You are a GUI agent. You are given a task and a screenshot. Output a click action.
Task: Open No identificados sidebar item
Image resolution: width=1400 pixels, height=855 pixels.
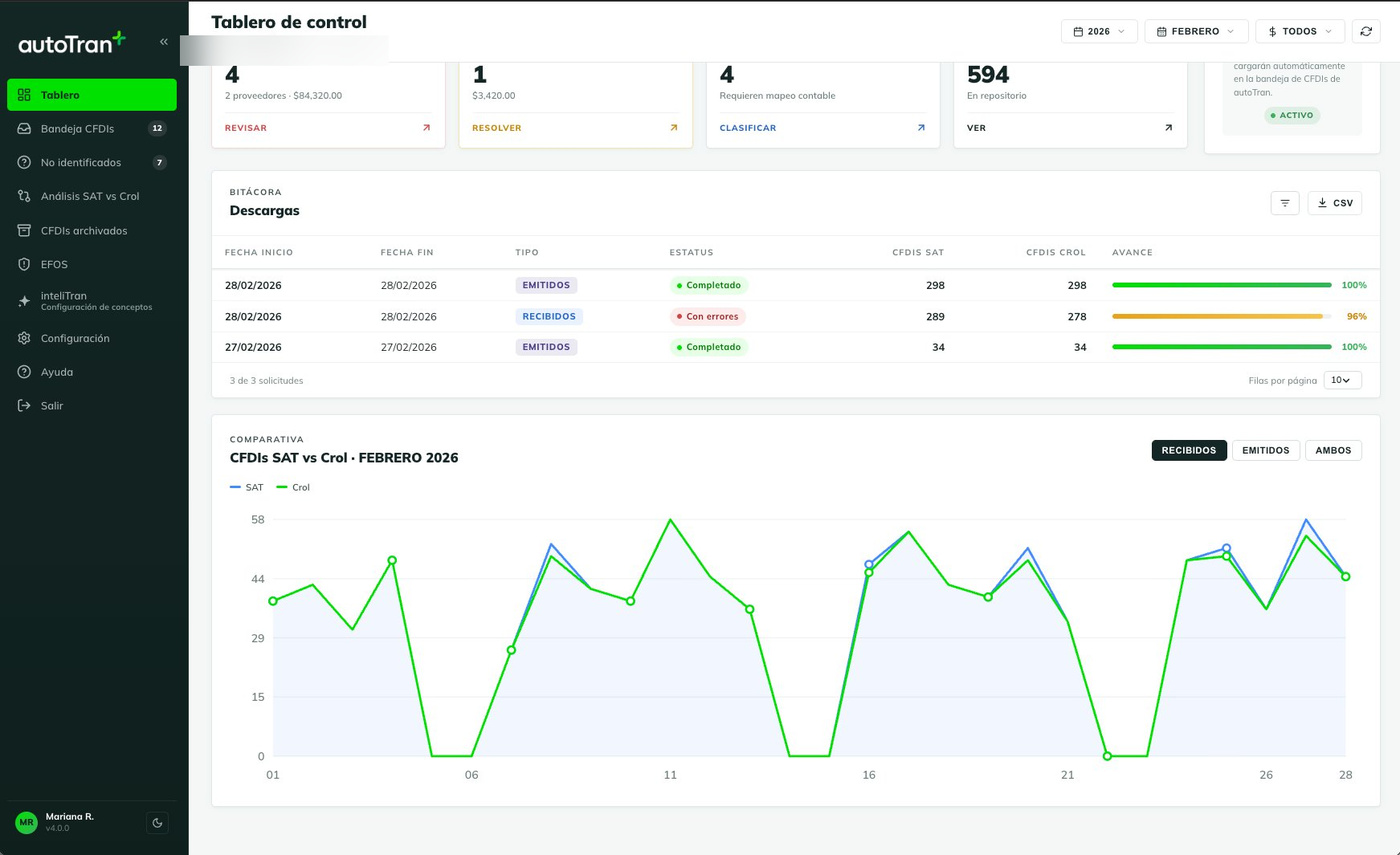coord(92,163)
